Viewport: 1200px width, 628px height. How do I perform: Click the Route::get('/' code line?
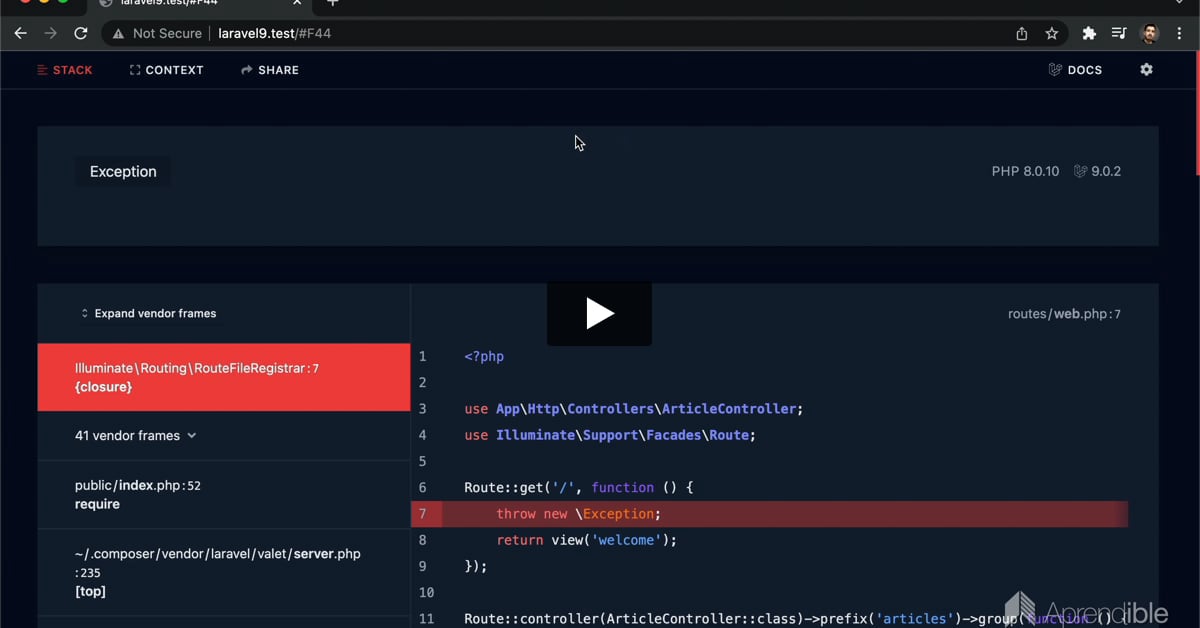[x=579, y=488]
